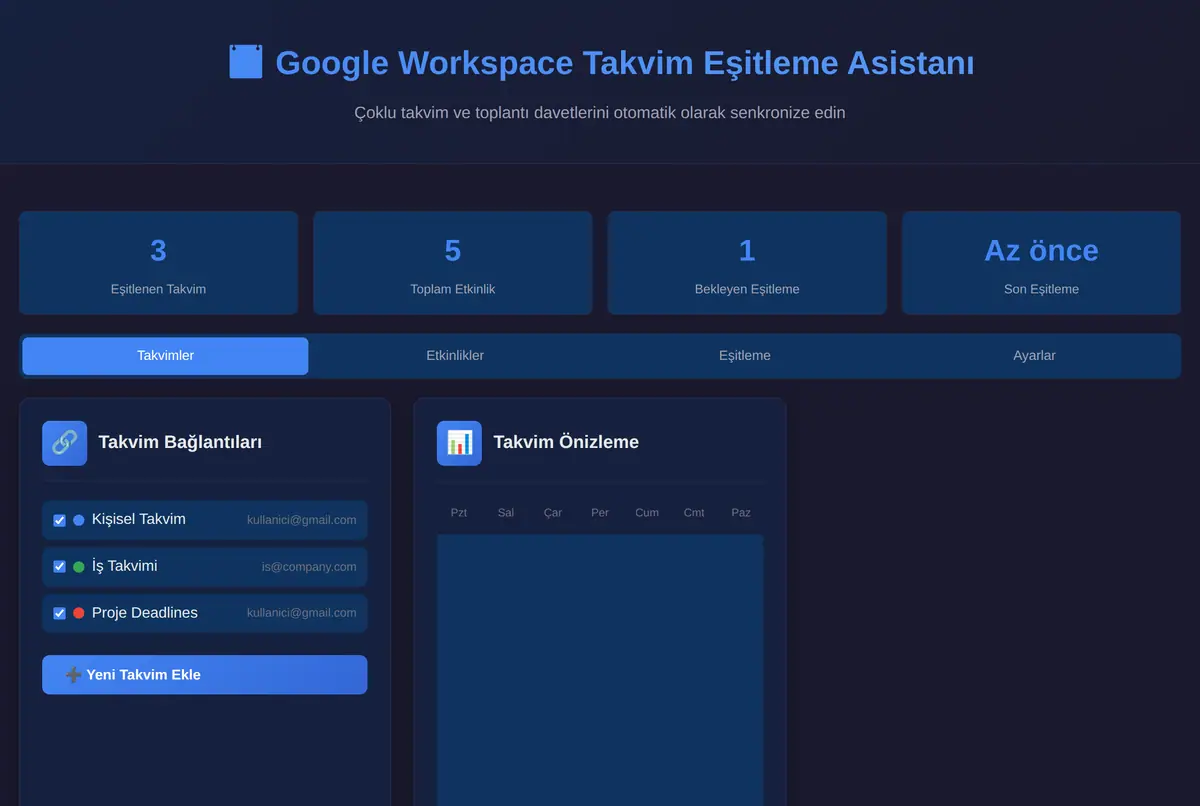
Task: Click the İş Takvimi label
Action: click(124, 567)
